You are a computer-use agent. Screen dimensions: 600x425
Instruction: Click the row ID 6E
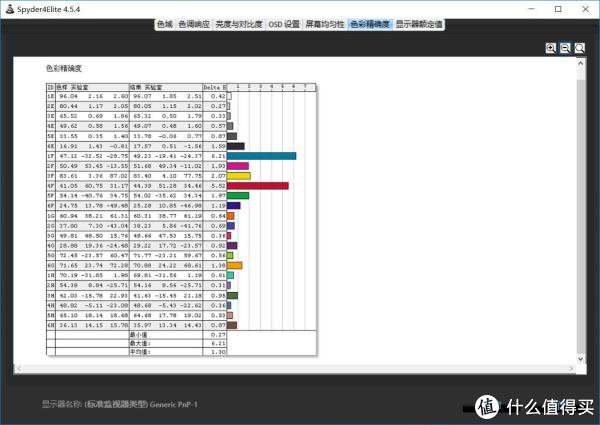pyautogui.click(x=51, y=146)
